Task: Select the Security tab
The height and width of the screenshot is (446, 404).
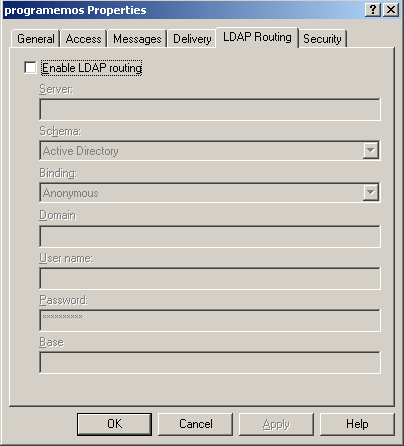Action: point(322,39)
